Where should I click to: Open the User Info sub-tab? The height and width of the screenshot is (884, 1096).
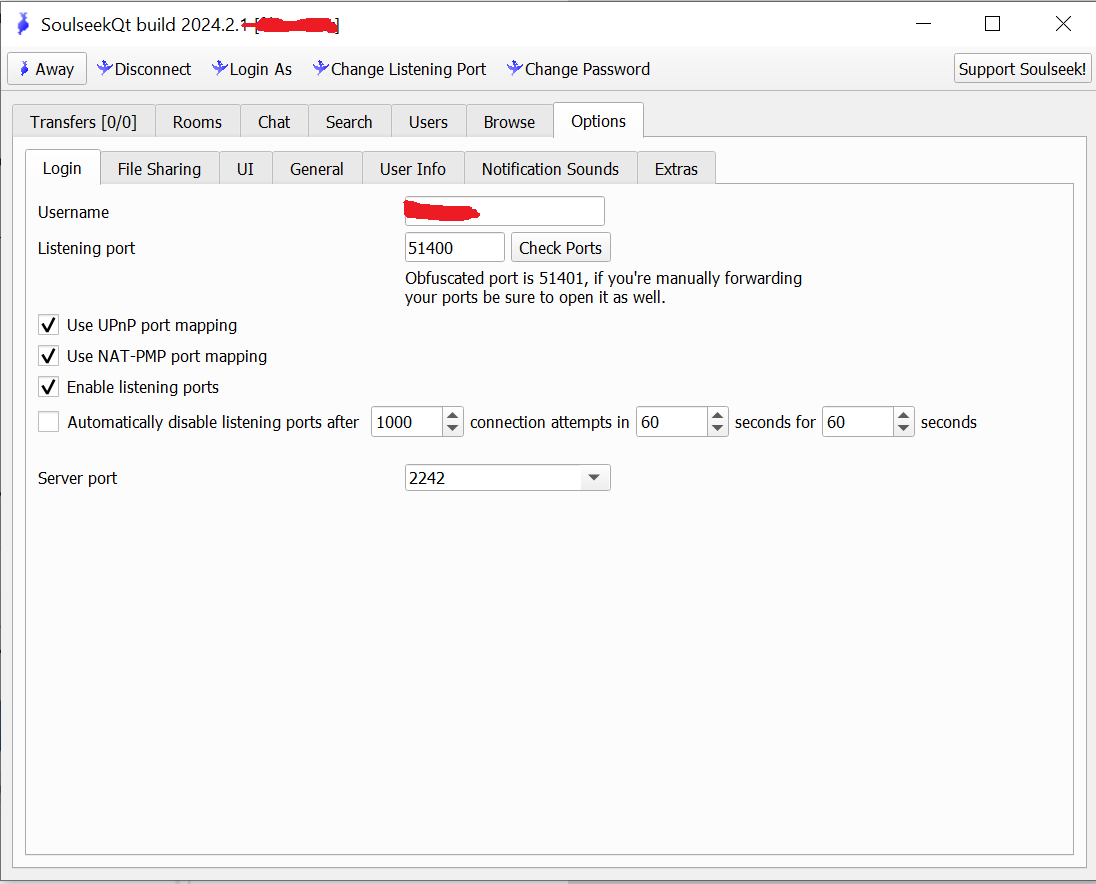click(x=413, y=168)
